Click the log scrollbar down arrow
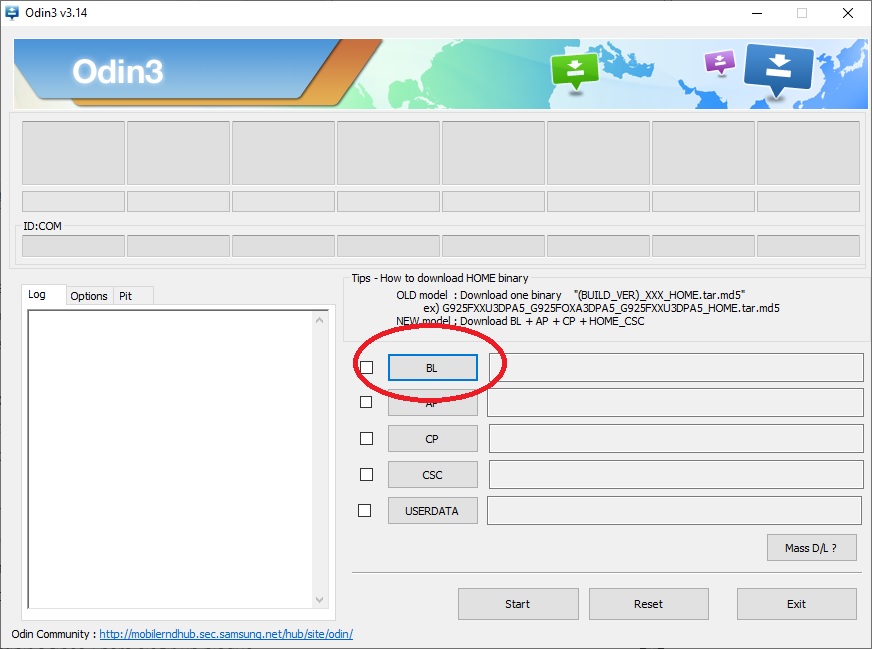 [x=320, y=600]
